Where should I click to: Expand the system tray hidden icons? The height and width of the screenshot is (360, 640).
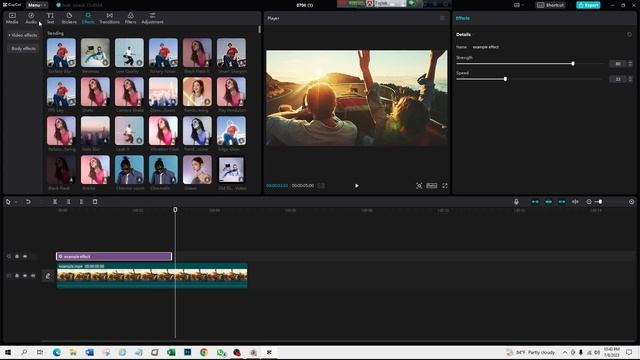click(565, 352)
